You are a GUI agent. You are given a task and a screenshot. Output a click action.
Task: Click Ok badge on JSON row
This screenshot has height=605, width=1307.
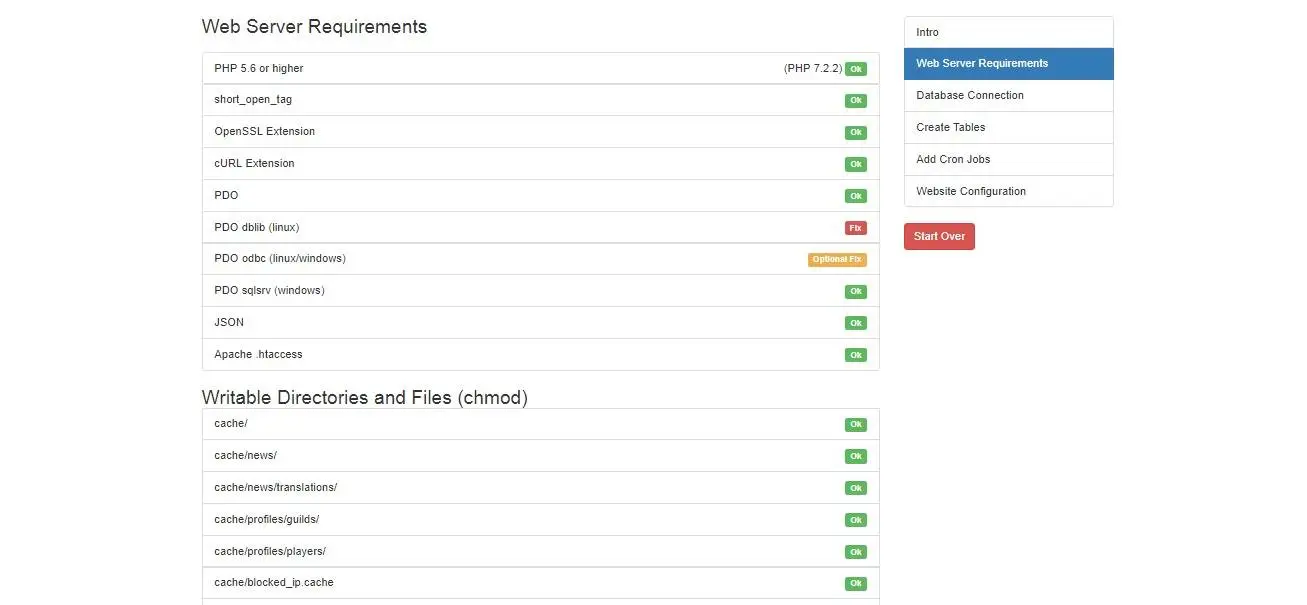(856, 323)
